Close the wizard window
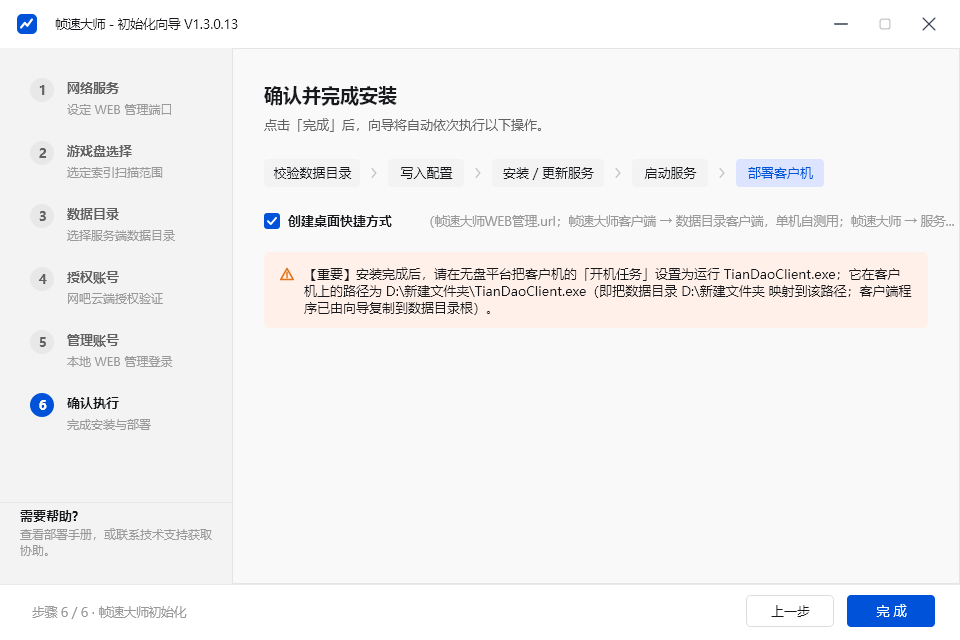 pos(929,24)
